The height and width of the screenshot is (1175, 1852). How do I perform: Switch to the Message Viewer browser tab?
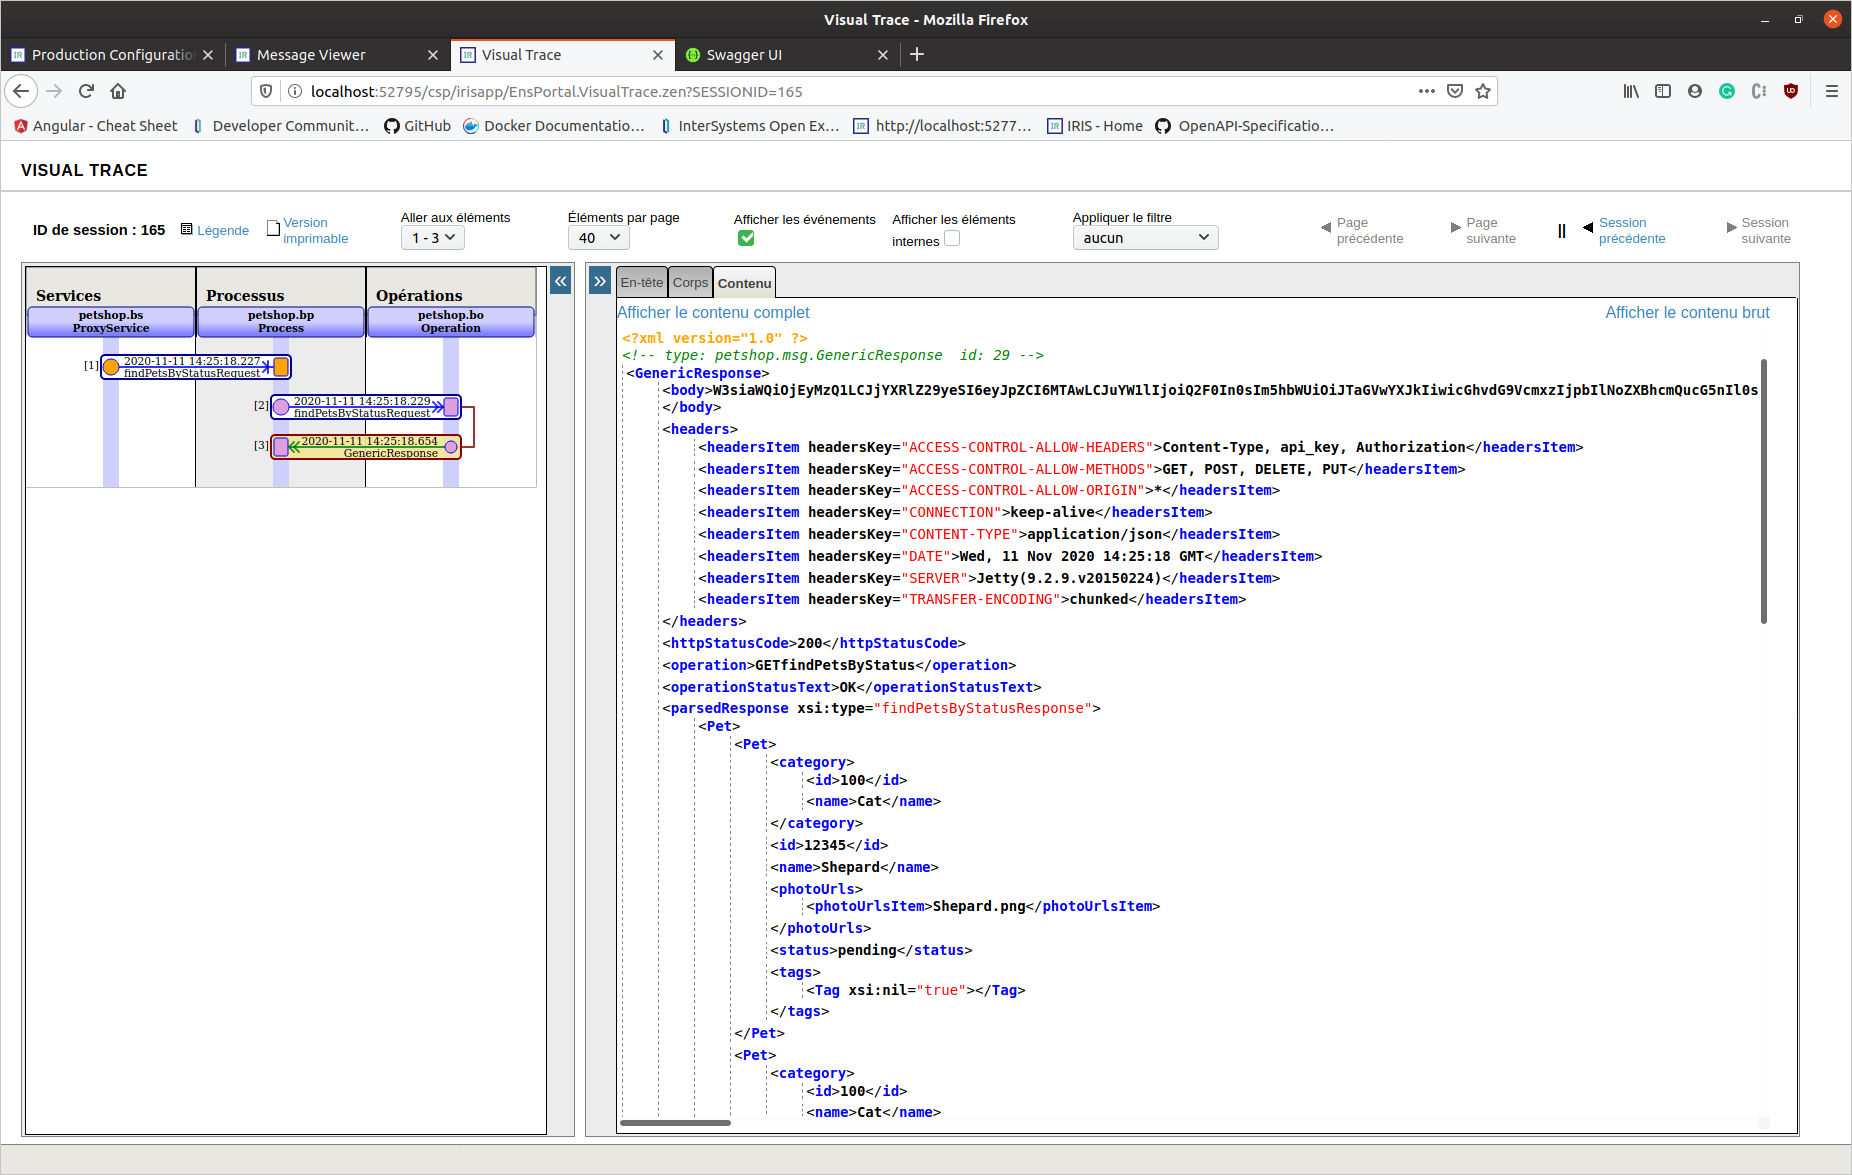pyautogui.click(x=311, y=55)
